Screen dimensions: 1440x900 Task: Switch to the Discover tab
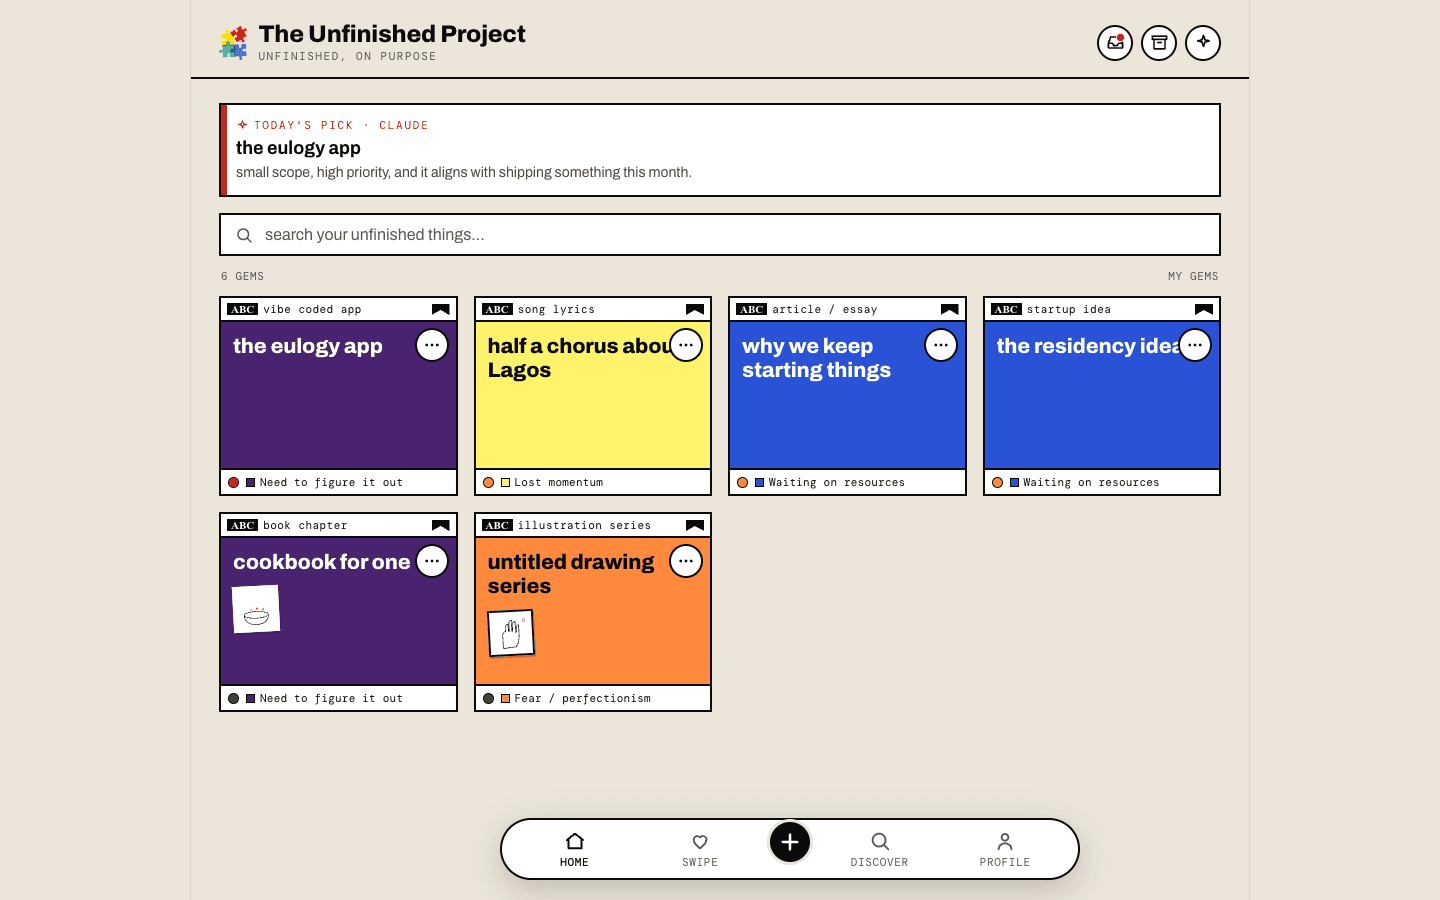pyautogui.click(x=880, y=850)
